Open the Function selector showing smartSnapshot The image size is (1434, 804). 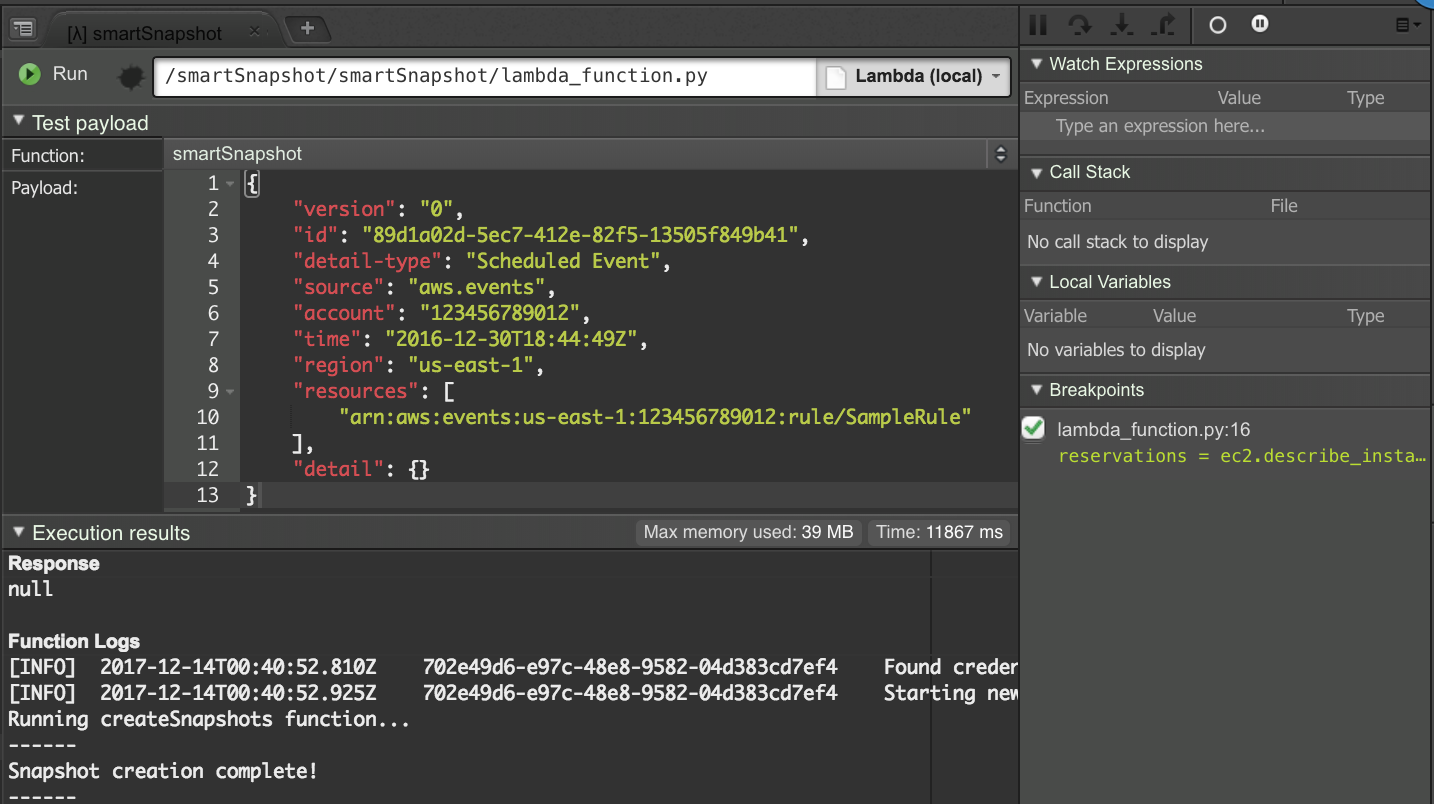(x=590, y=154)
